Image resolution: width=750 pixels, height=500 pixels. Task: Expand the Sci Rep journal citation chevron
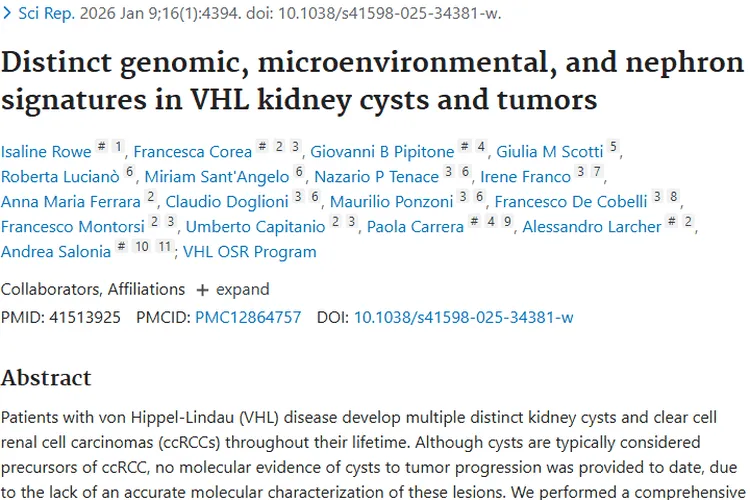[x=9, y=14]
